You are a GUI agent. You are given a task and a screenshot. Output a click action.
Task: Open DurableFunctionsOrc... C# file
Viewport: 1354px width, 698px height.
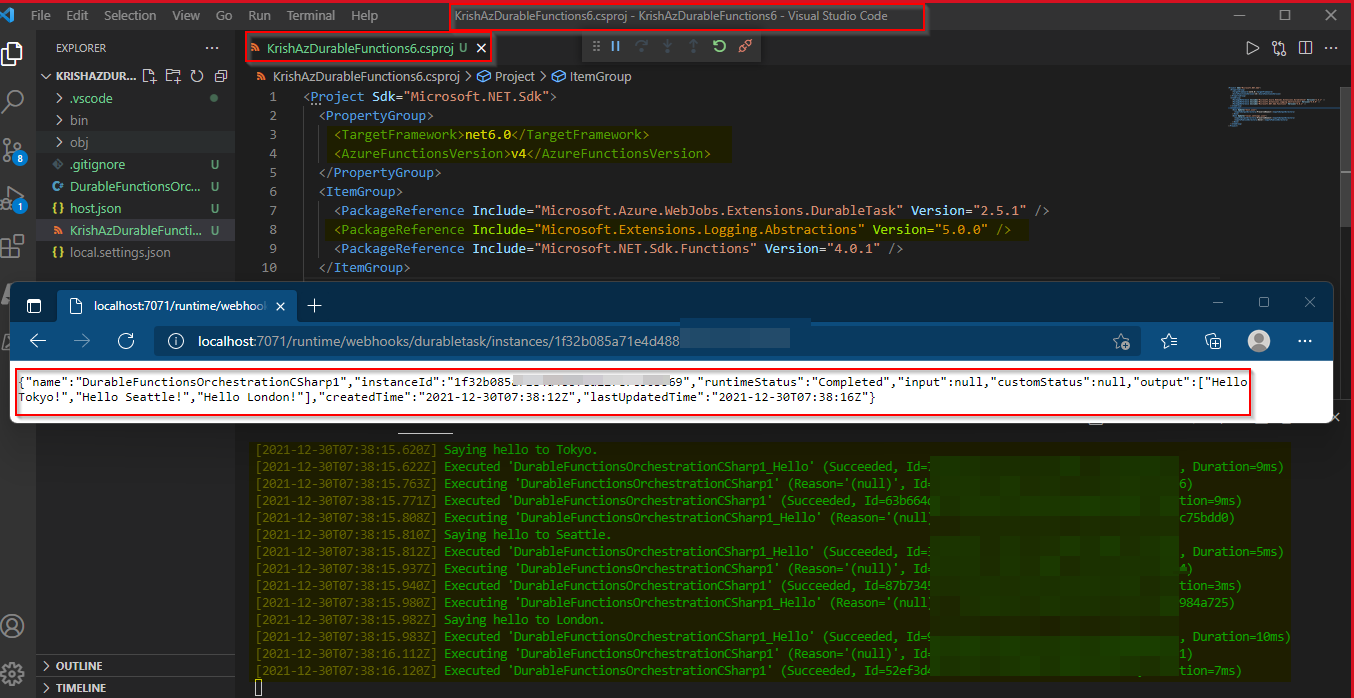[x=136, y=186]
